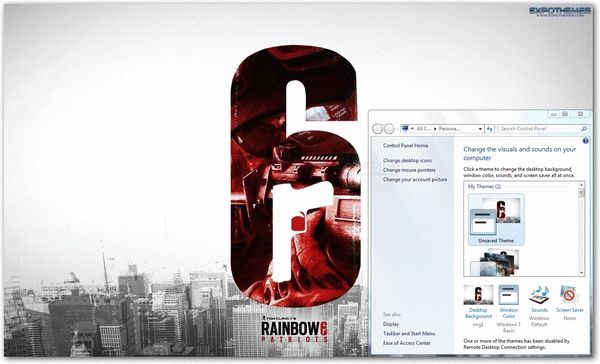Click the Back navigation arrow button
This screenshot has width=600, height=364.
click(377, 129)
